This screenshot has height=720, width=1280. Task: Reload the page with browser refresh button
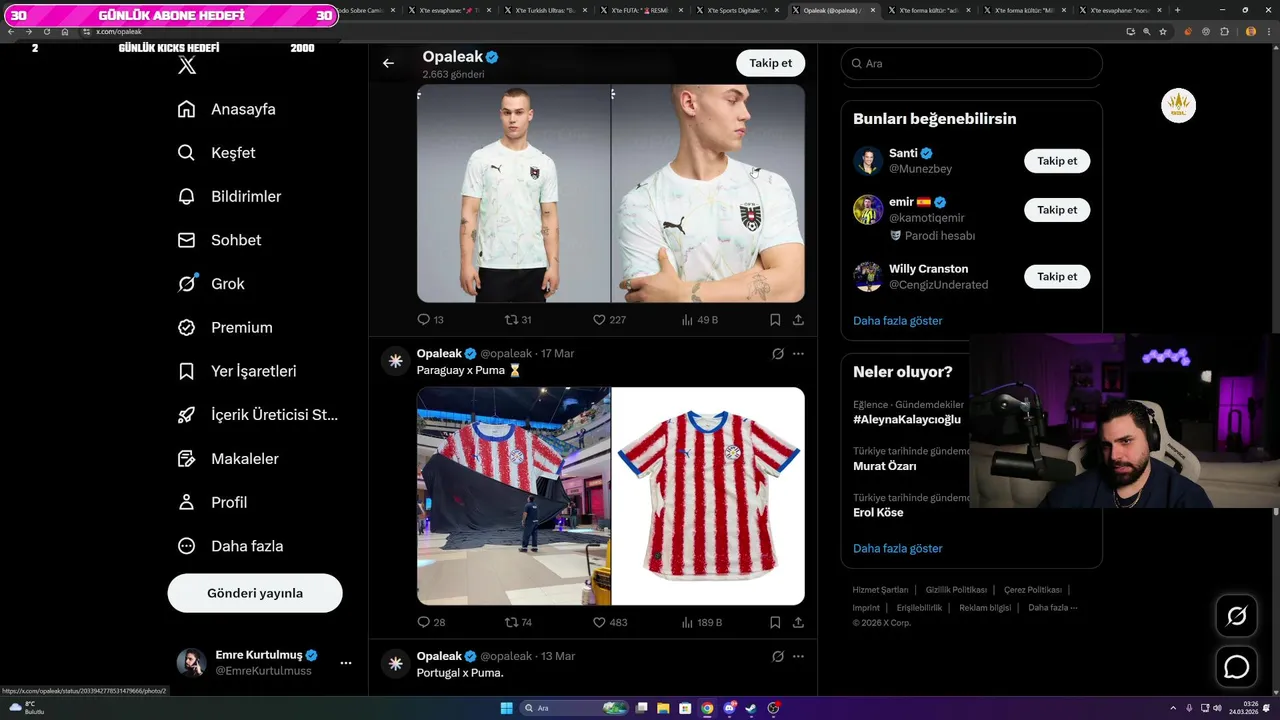(46, 32)
